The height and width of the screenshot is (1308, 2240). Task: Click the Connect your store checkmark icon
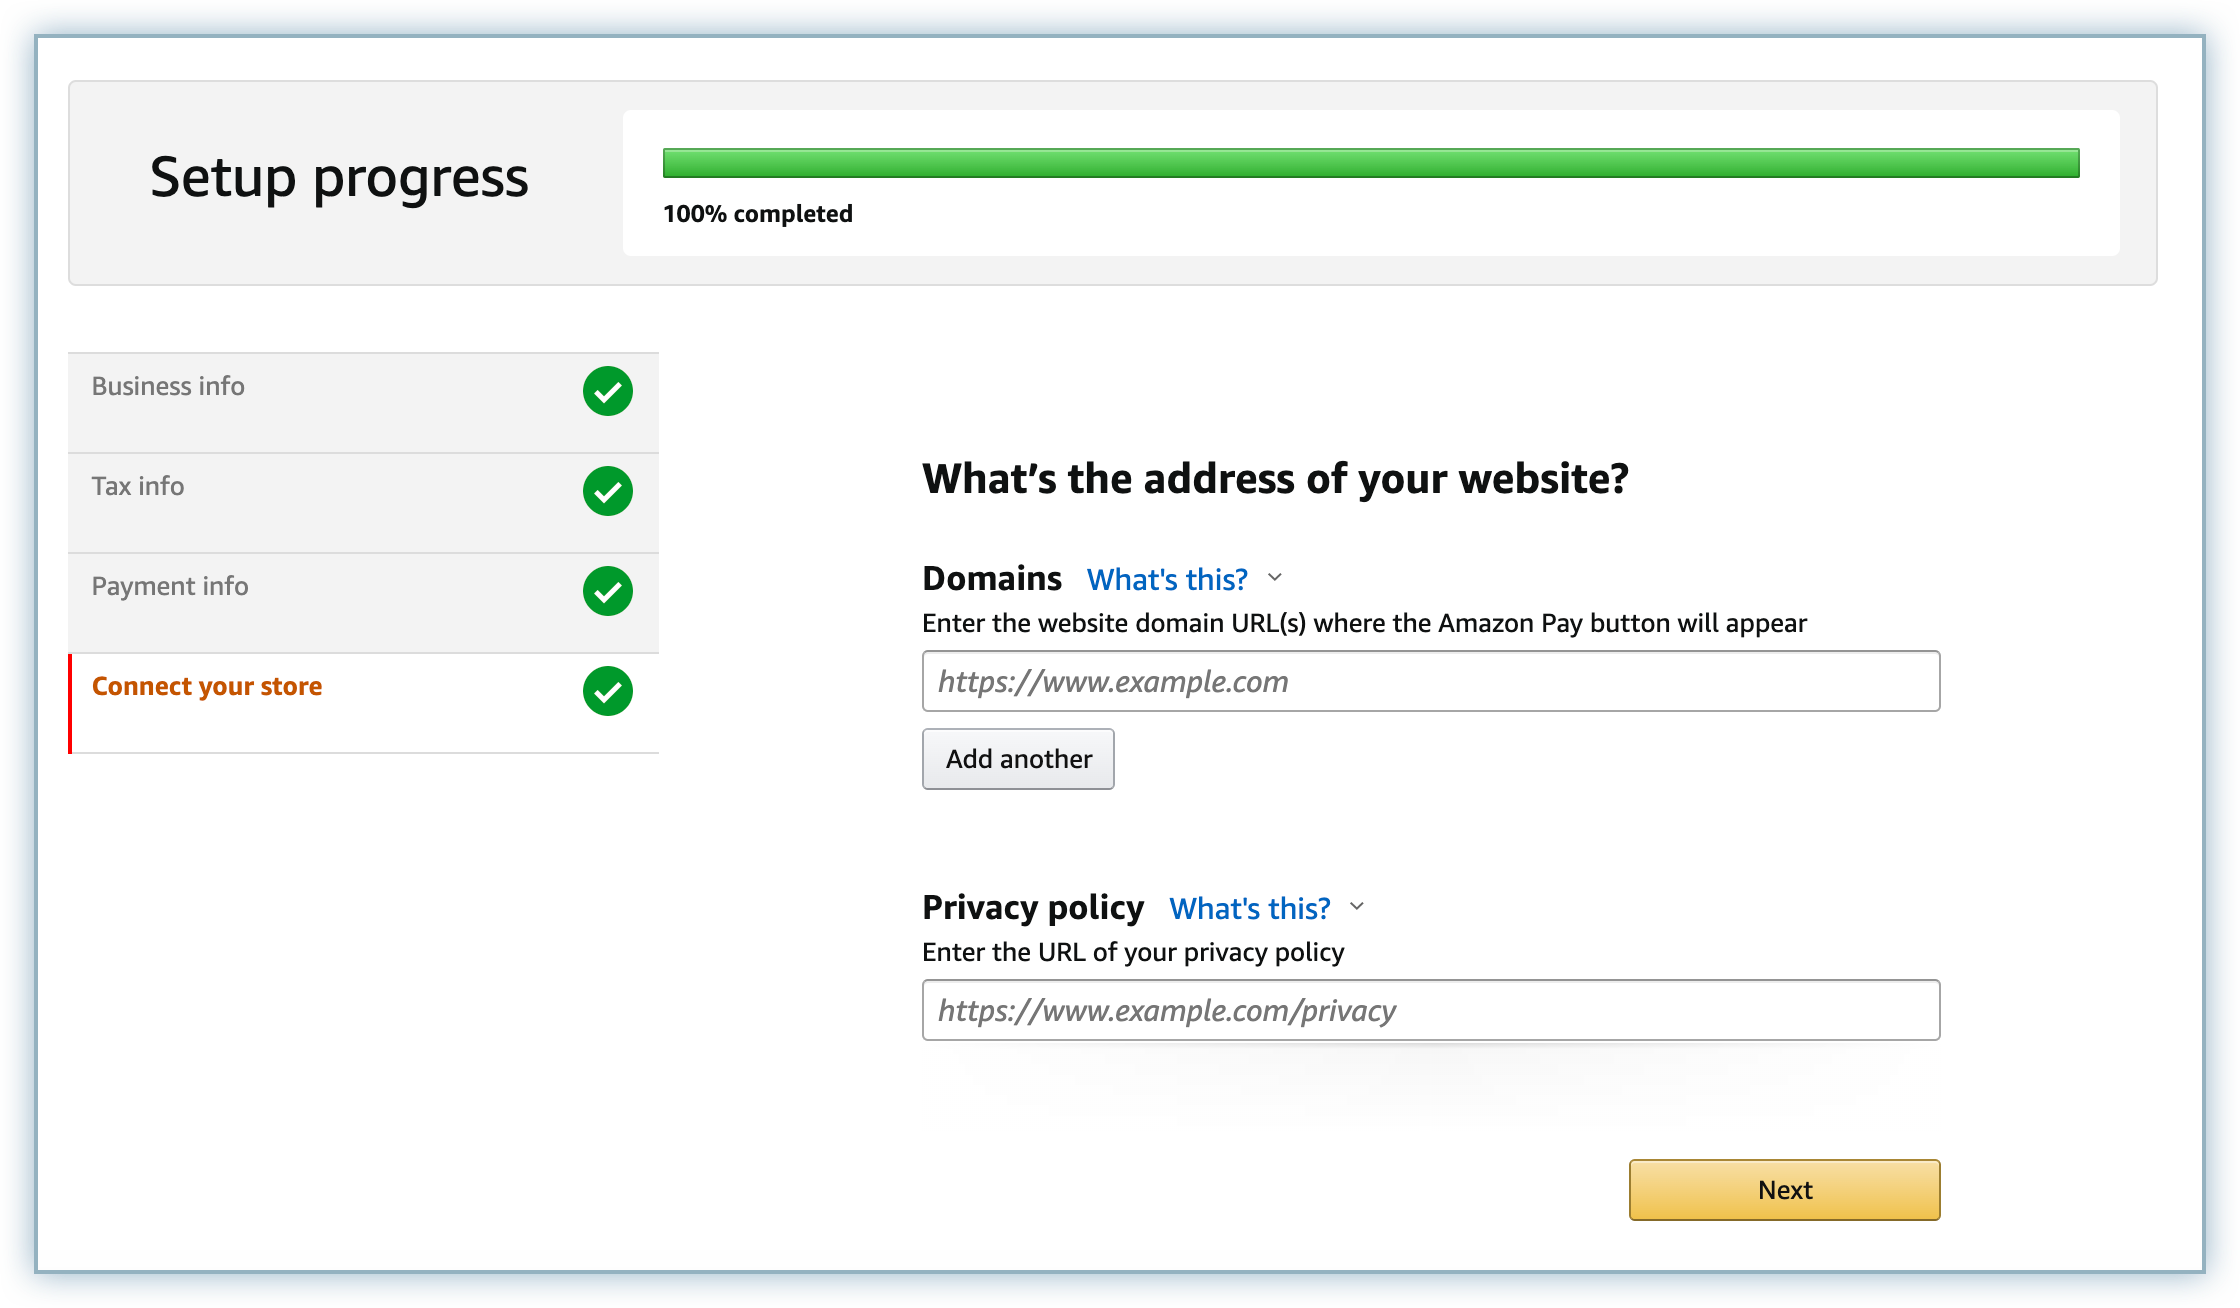608,691
